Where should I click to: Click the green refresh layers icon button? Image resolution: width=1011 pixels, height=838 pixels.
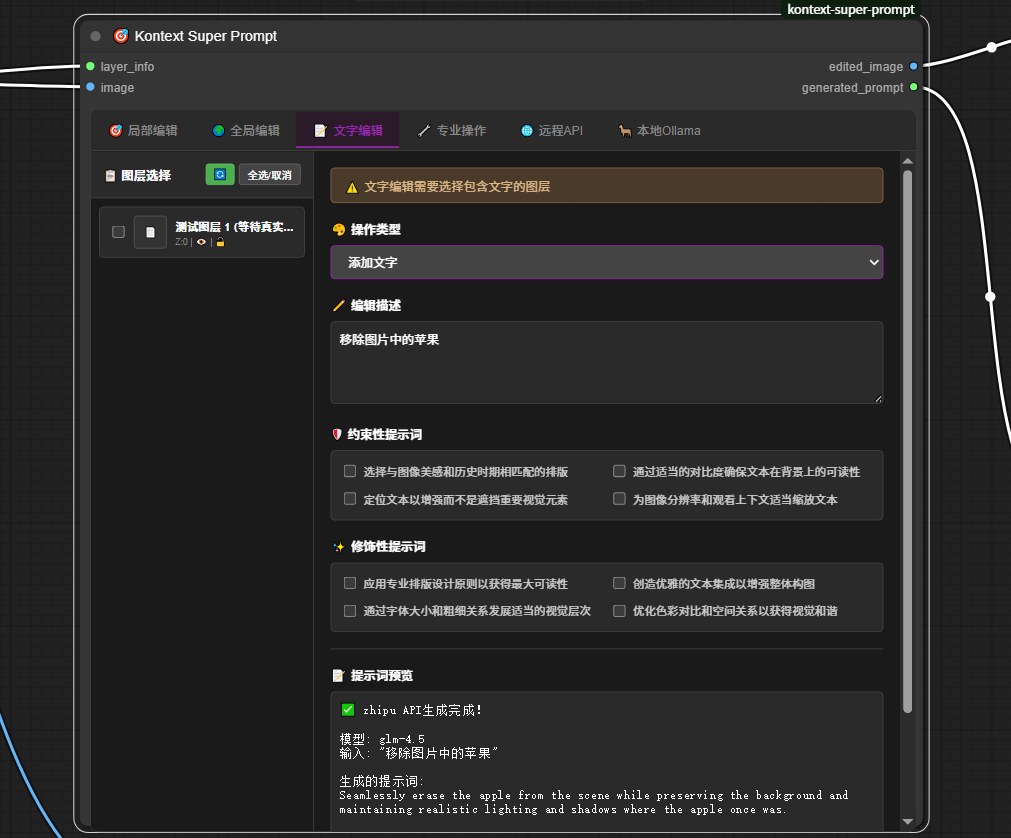(x=220, y=175)
